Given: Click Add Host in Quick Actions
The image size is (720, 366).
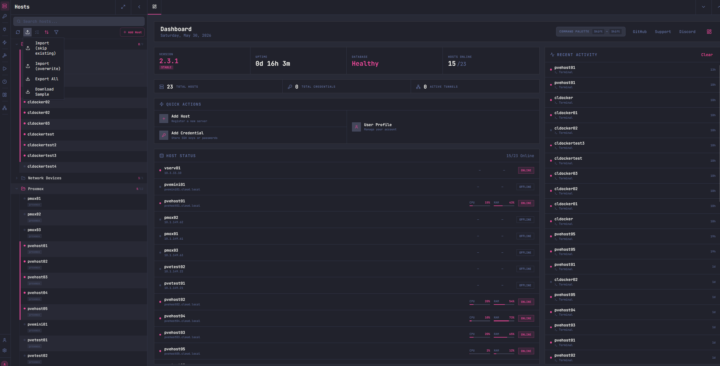Looking at the screenshot, I should click(x=250, y=118).
